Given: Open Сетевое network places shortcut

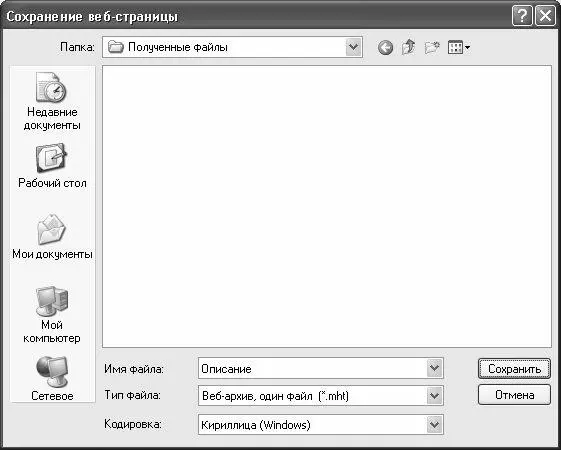Looking at the screenshot, I should pyautogui.click(x=52, y=378).
